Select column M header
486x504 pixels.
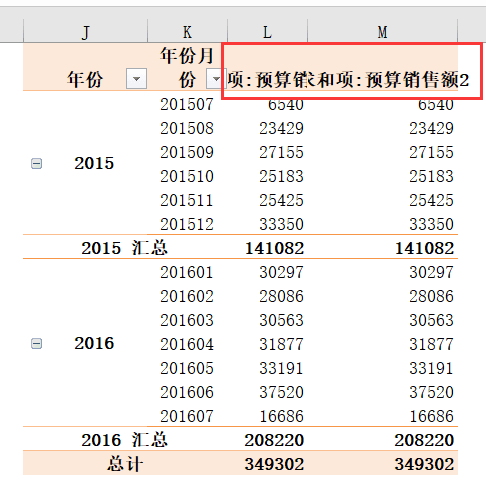[382, 32]
